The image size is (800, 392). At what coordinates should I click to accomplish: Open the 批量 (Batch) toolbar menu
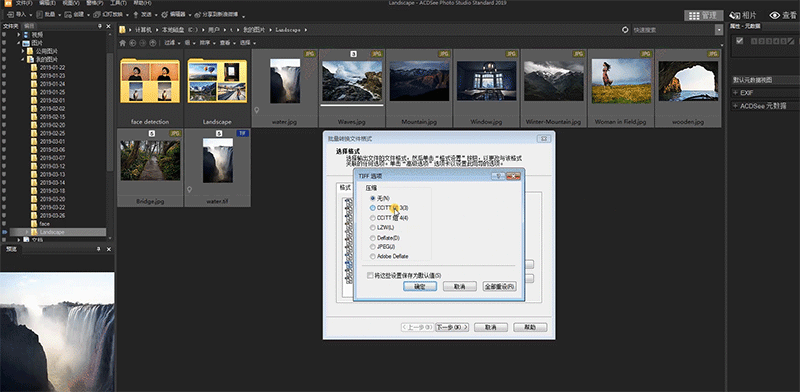(49, 15)
